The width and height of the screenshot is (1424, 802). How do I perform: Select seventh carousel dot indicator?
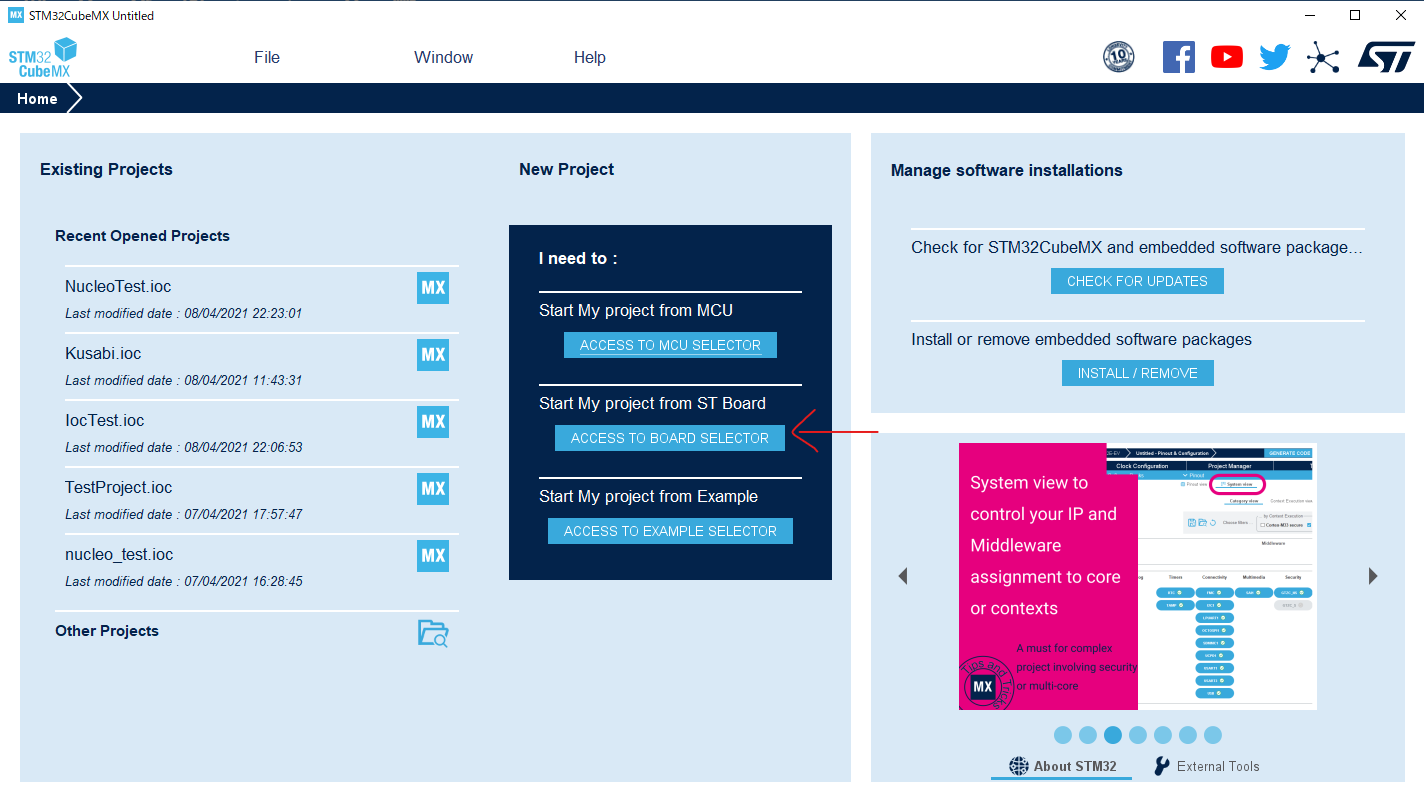tap(1213, 735)
